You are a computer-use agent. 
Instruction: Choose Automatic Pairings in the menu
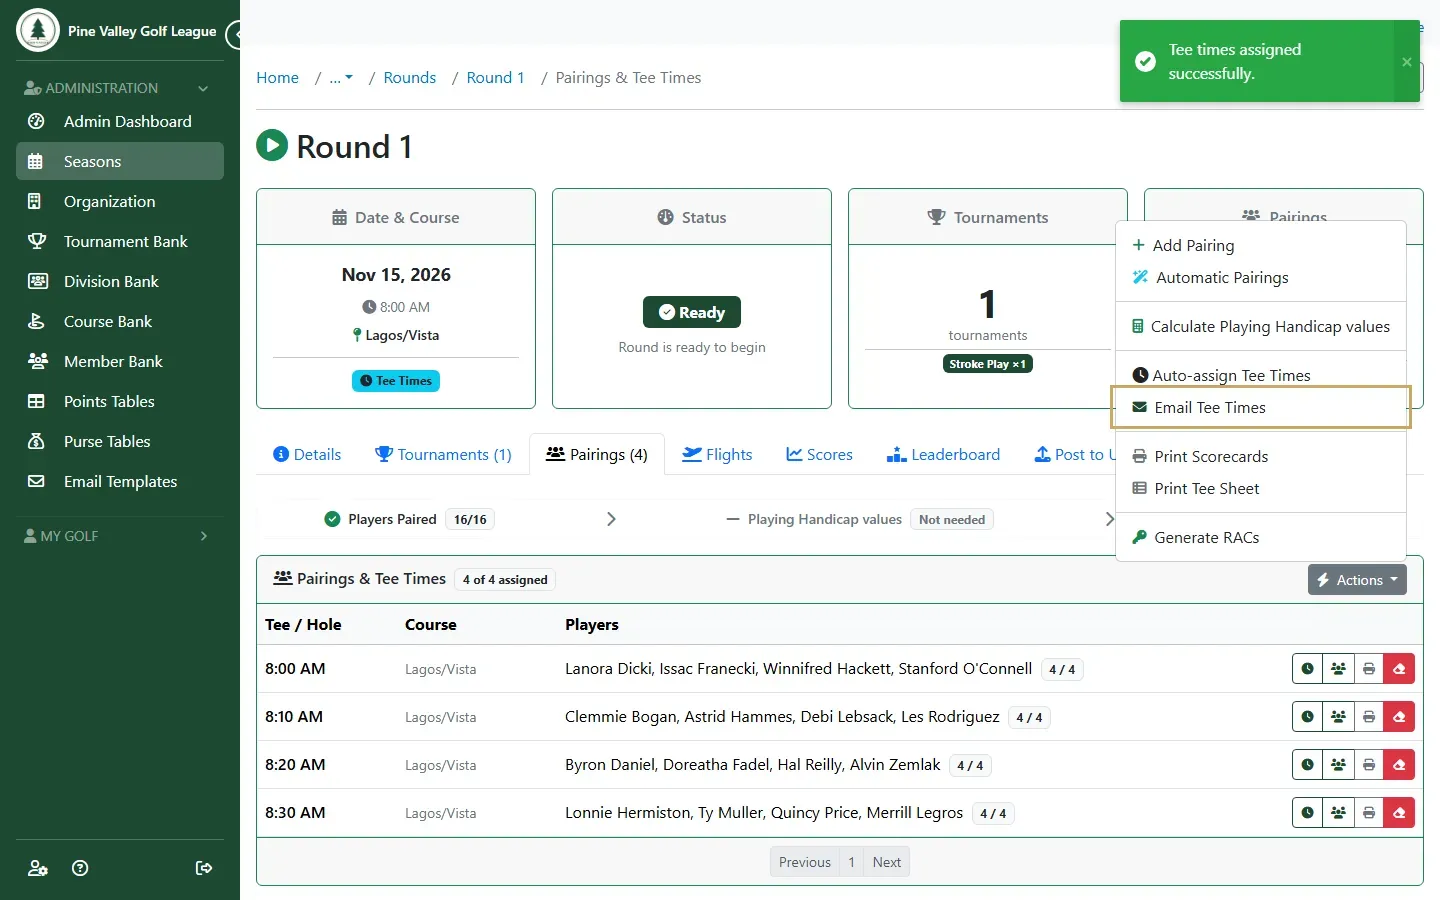(x=1261, y=278)
